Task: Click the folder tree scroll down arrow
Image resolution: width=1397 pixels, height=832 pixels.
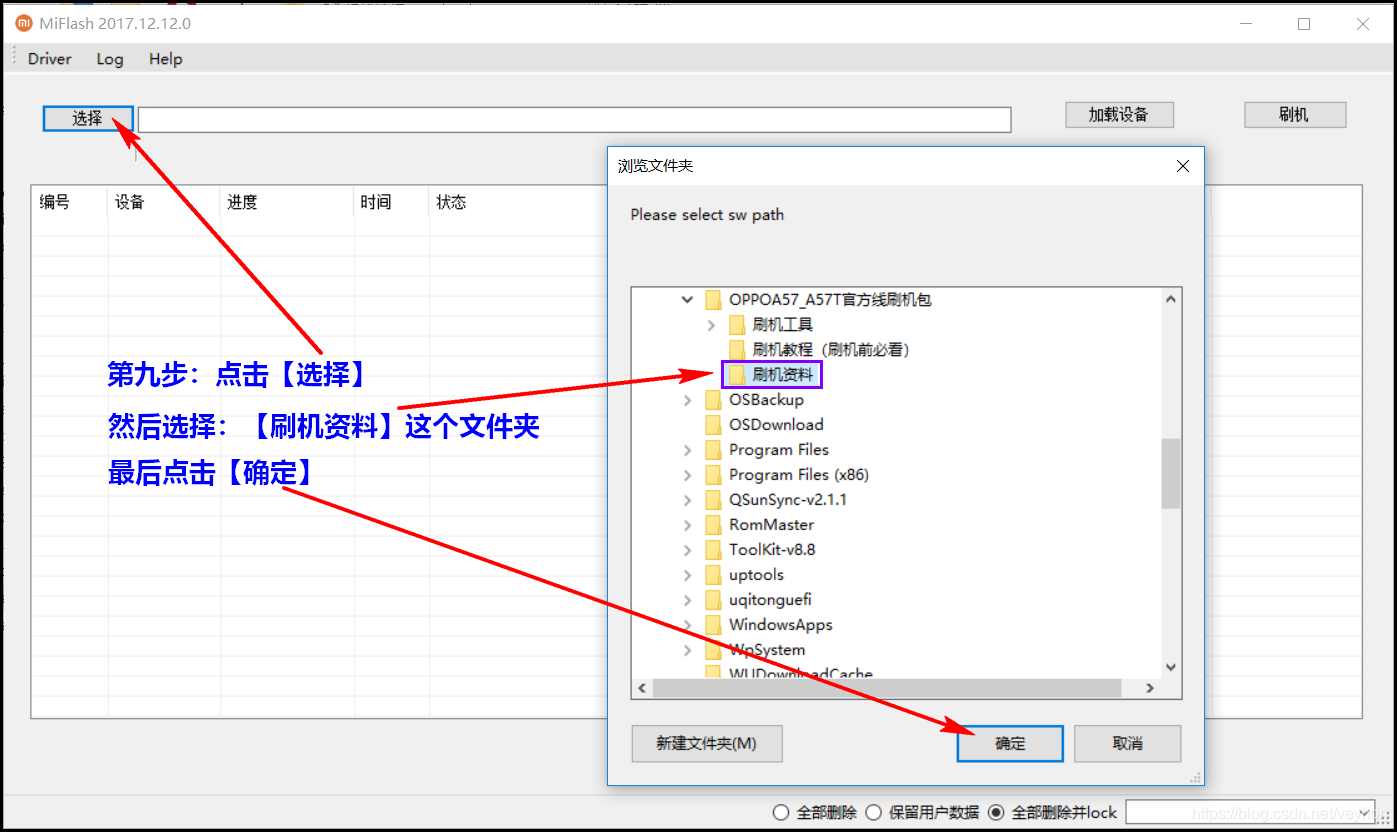Action: (x=1171, y=667)
